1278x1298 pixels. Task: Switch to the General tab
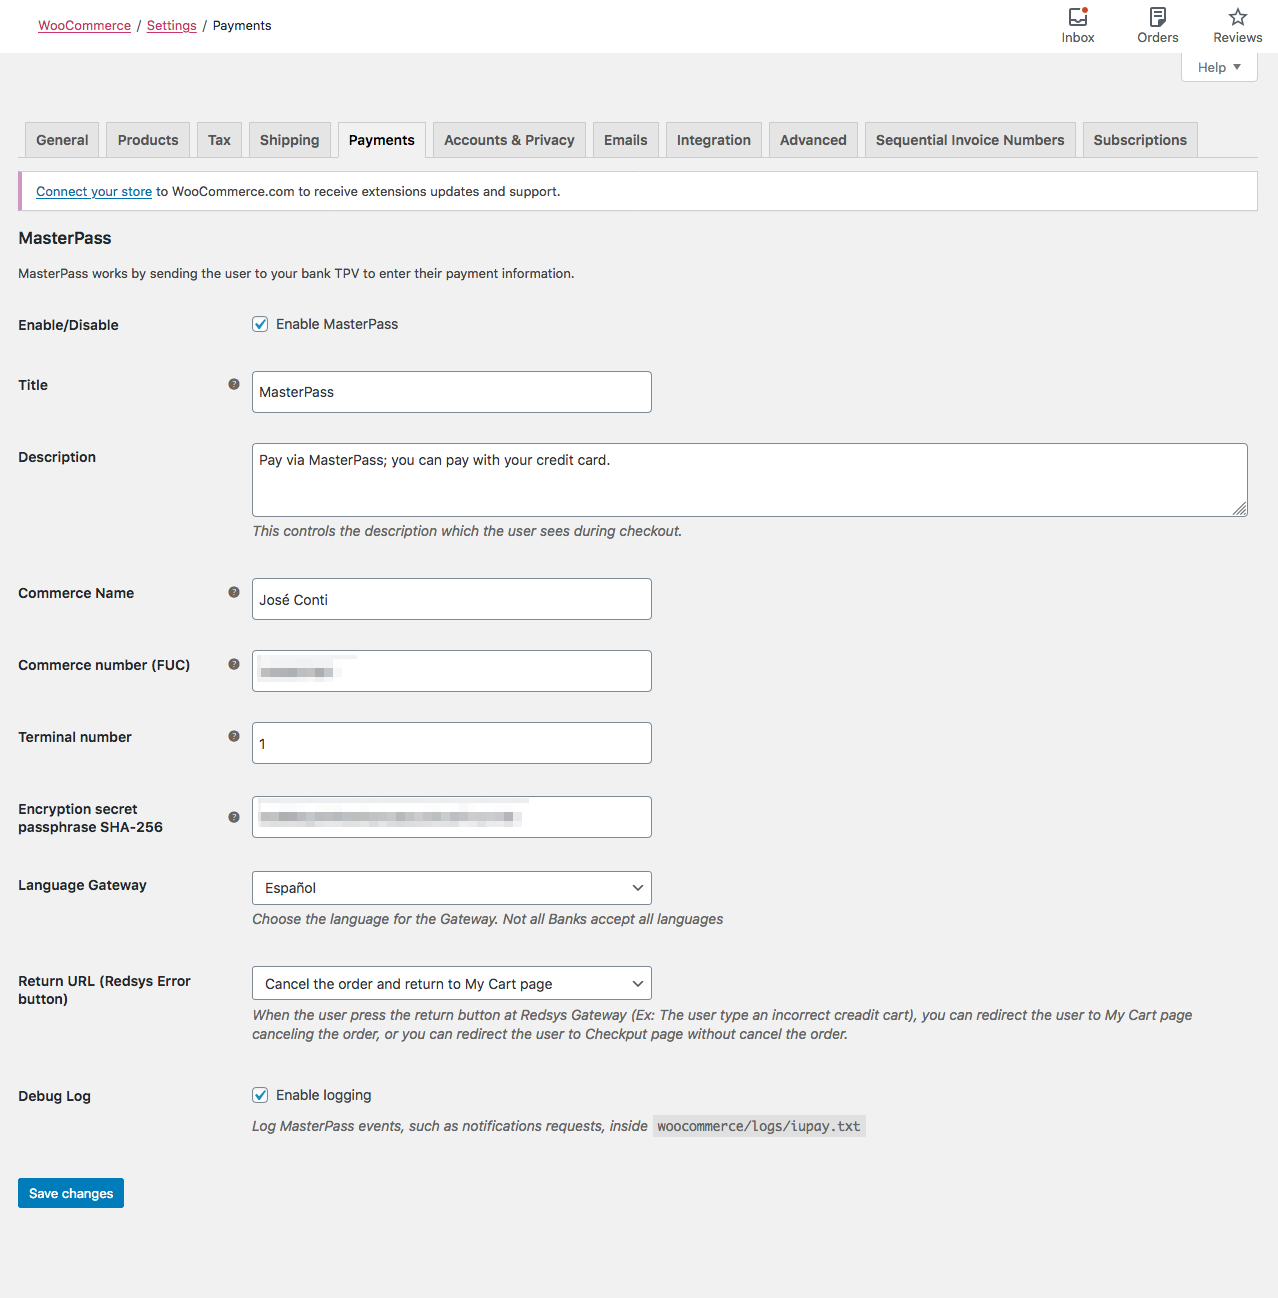(x=62, y=140)
